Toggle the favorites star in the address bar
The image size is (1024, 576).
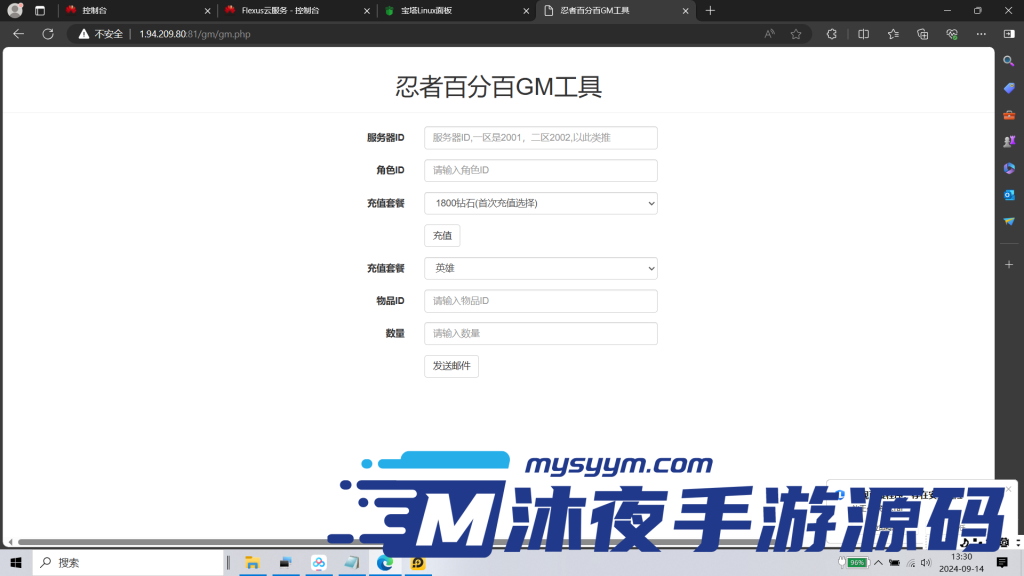tap(795, 33)
